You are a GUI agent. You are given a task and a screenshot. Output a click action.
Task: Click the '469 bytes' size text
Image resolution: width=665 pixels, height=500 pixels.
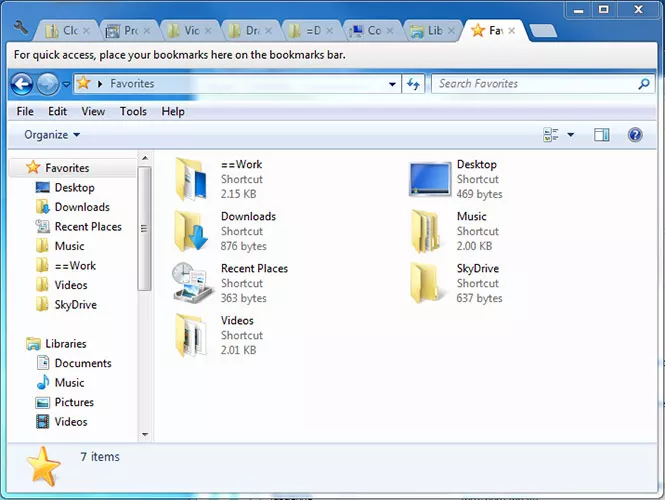[x=479, y=194]
